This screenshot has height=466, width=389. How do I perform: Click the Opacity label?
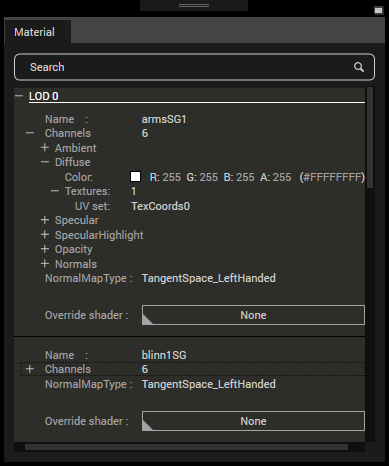(74, 250)
